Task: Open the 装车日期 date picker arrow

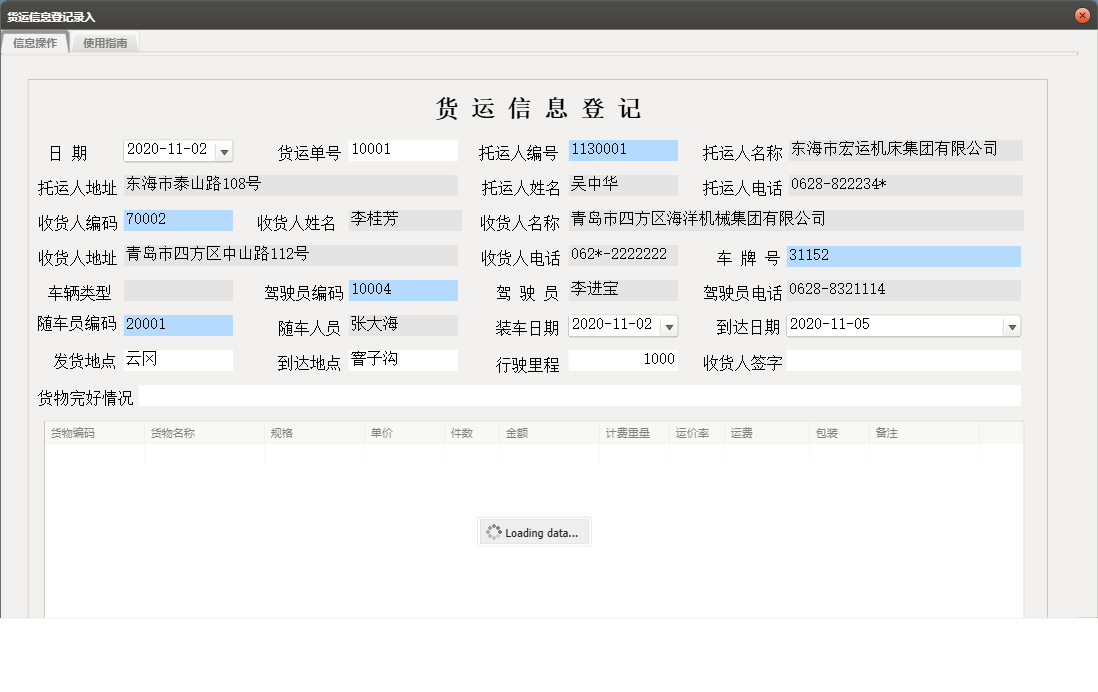Action: [x=669, y=327]
